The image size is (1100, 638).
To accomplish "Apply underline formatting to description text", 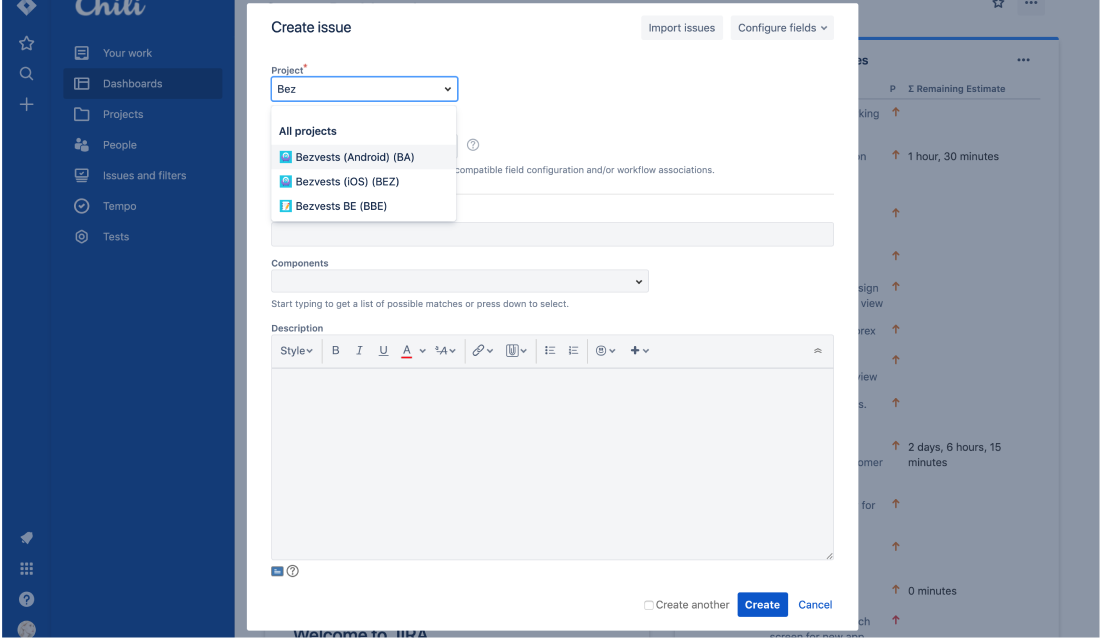I will (x=383, y=350).
